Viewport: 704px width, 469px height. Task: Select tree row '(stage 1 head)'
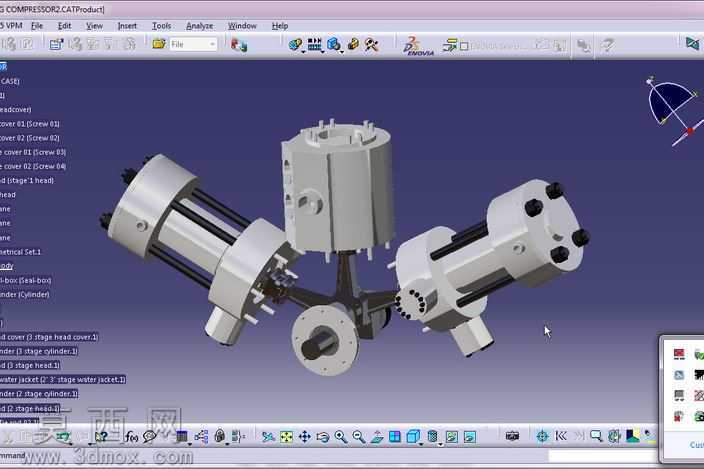coord(27,180)
